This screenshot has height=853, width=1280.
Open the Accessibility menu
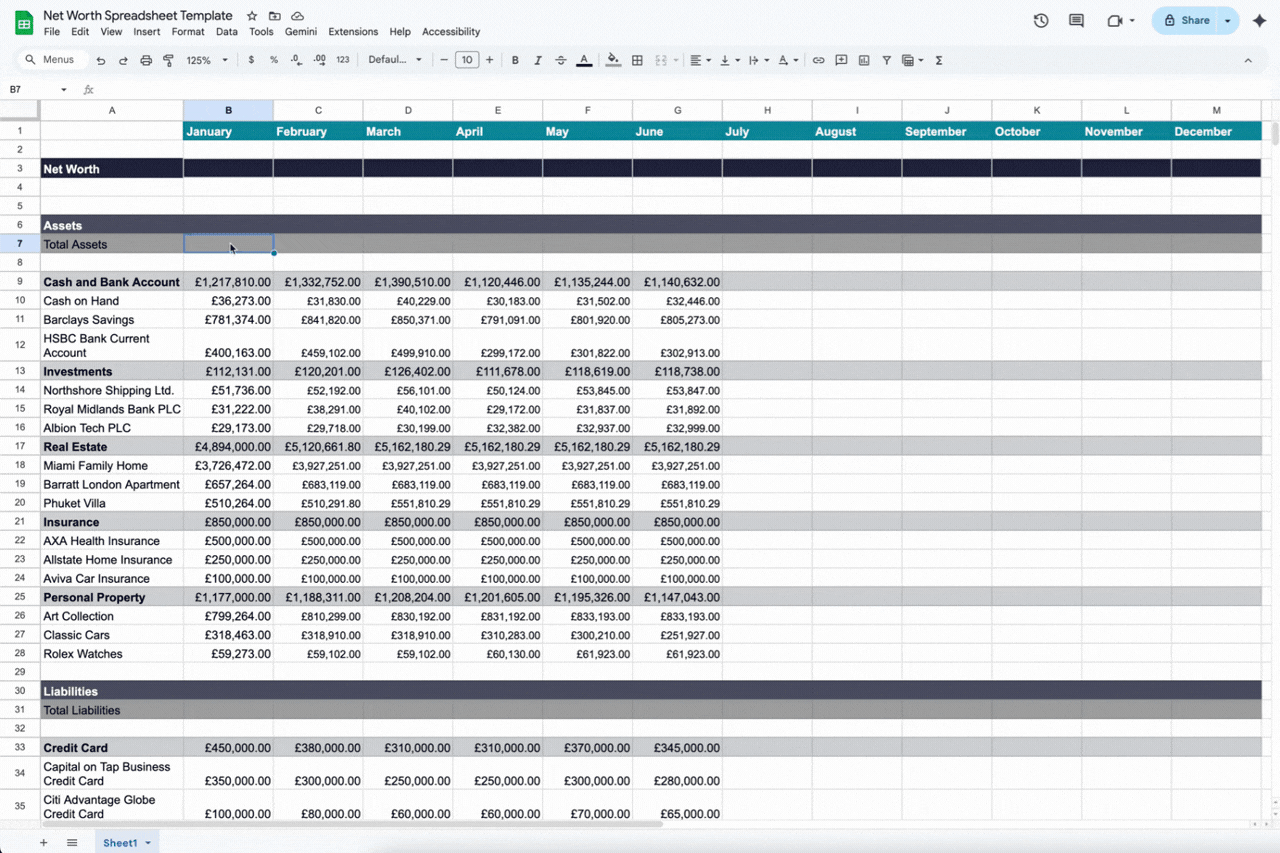(451, 32)
